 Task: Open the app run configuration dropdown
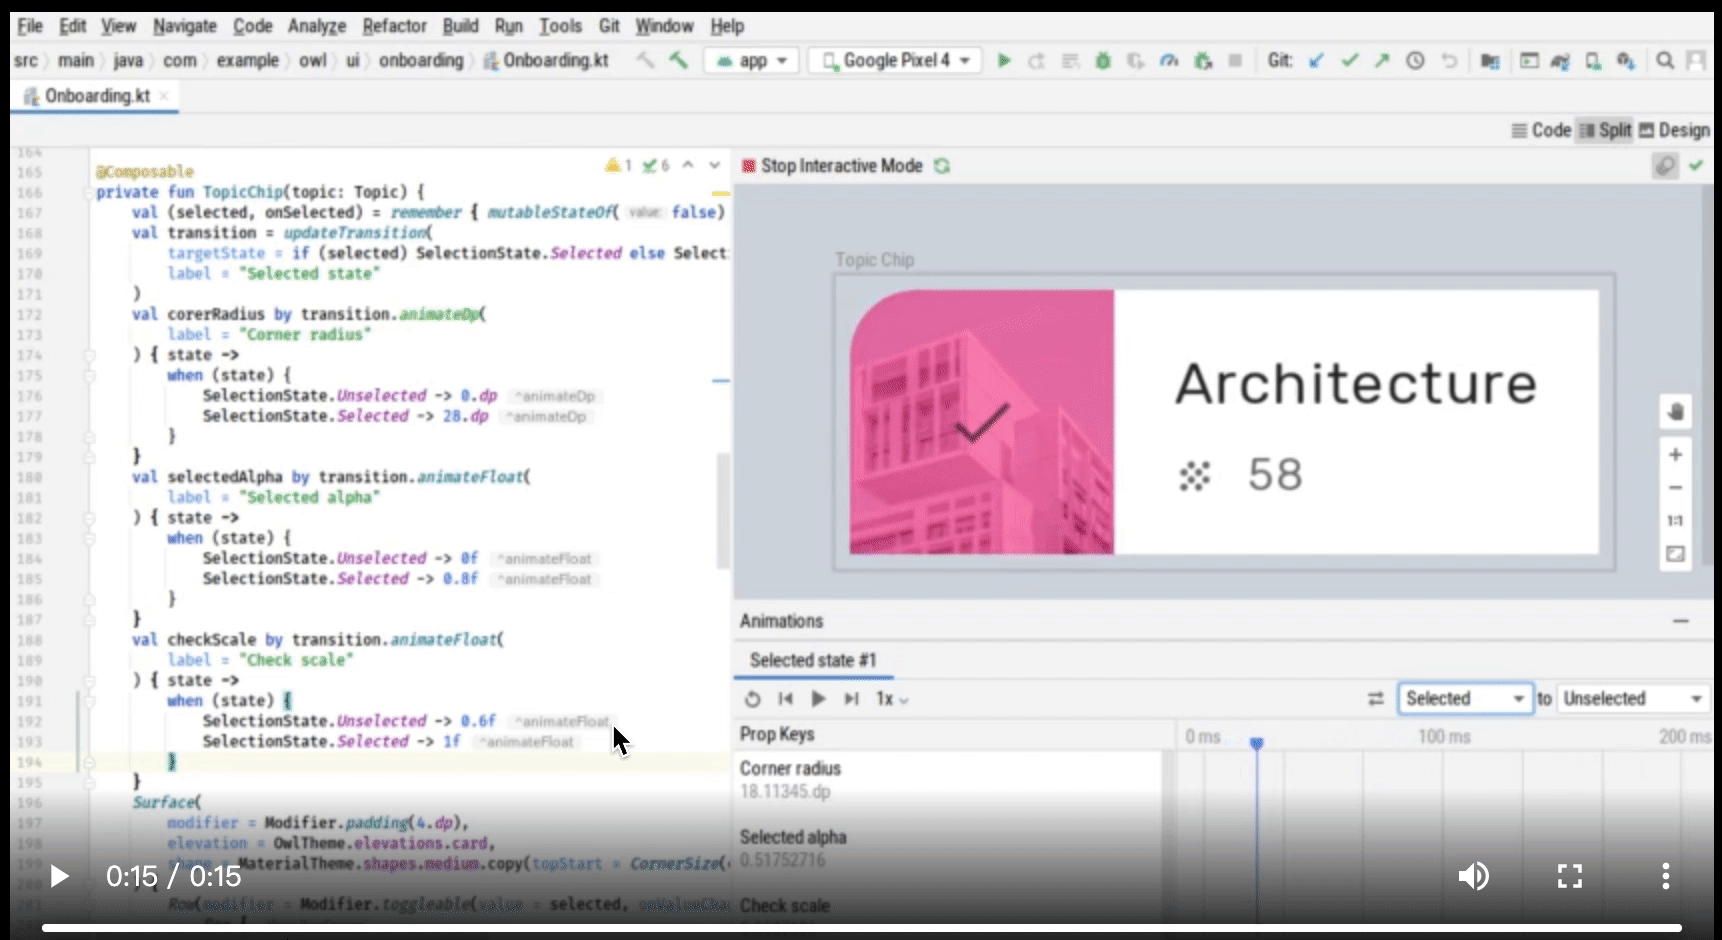[752, 61]
